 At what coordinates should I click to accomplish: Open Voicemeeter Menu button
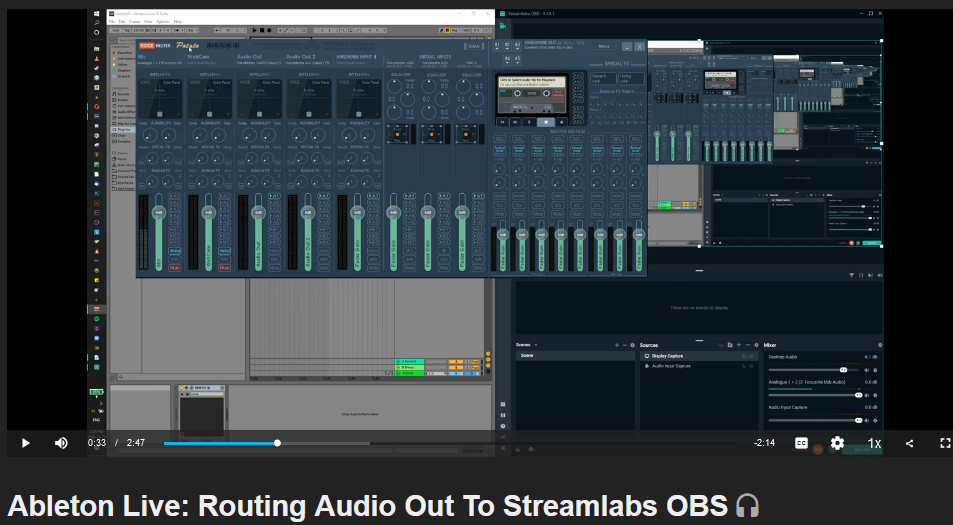(x=604, y=46)
